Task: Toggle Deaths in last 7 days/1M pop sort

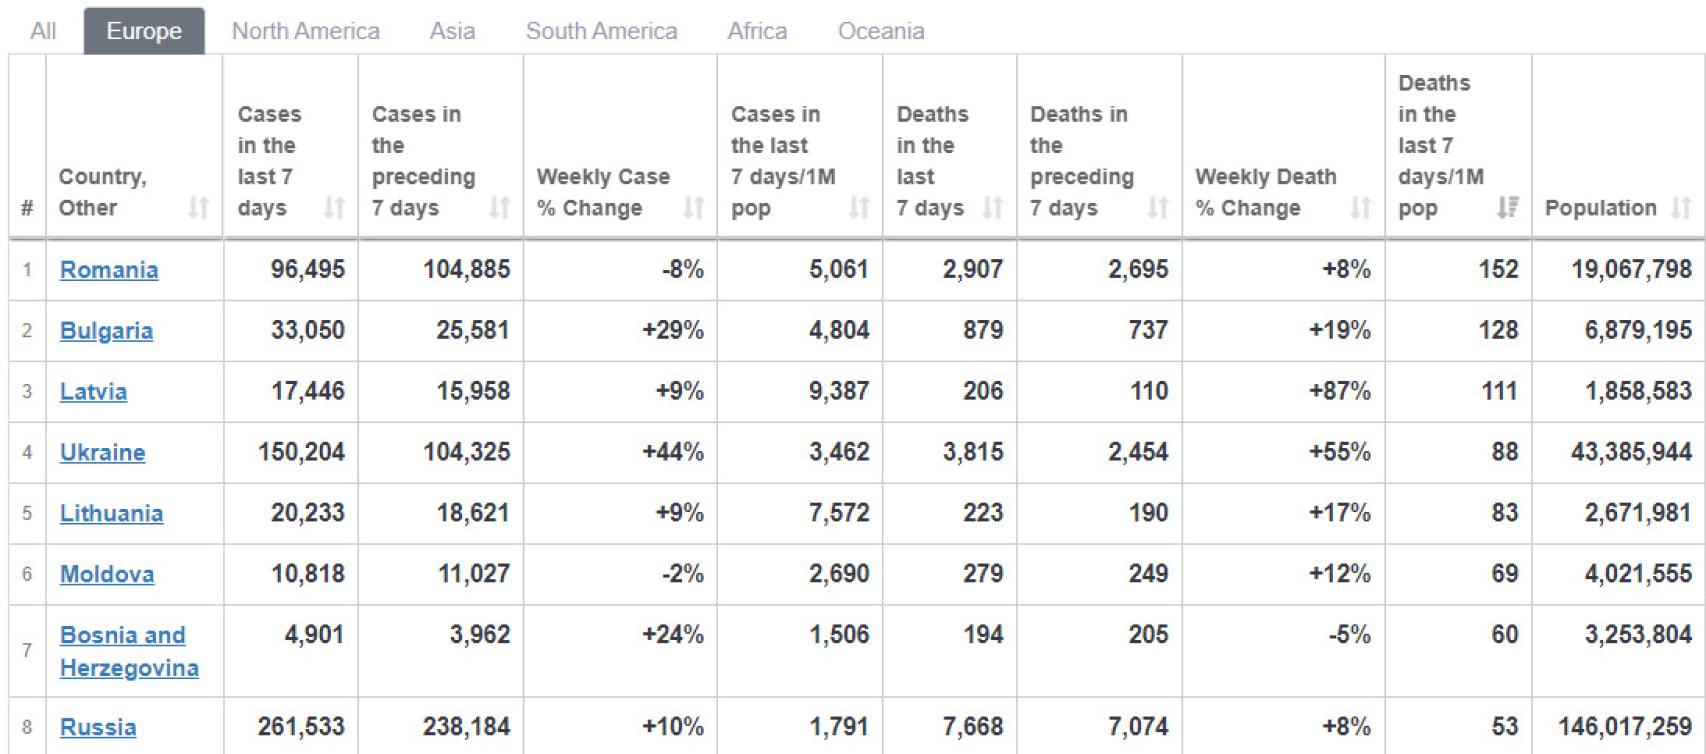Action: pos(1507,208)
